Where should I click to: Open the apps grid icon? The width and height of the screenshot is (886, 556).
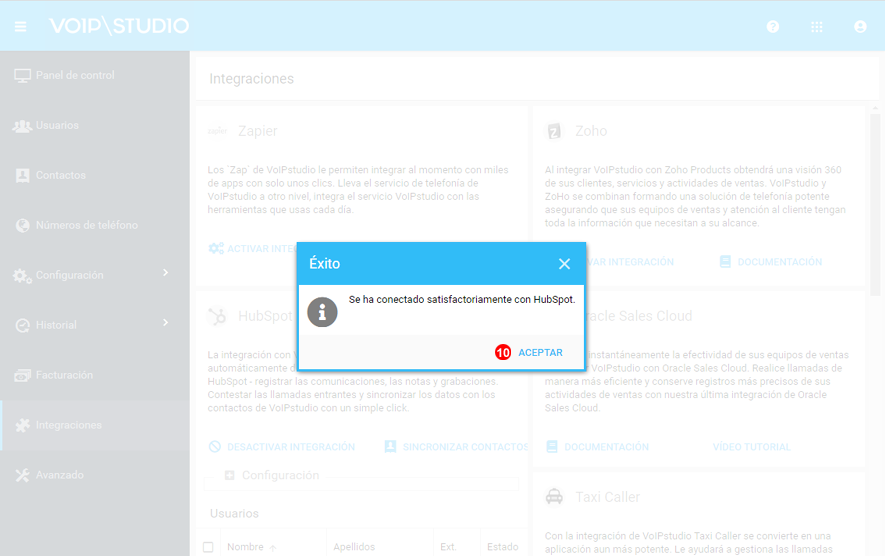tap(816, 27)
